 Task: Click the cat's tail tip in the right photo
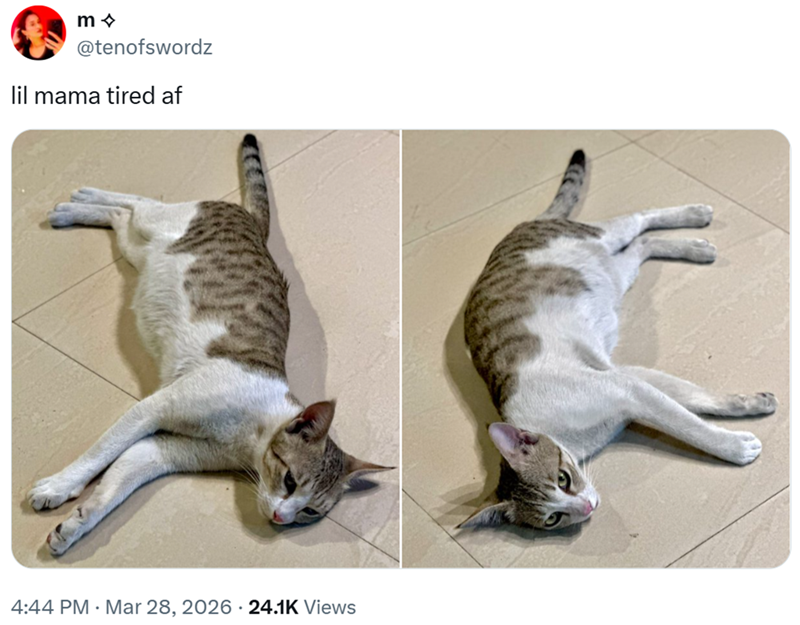point(577,159)
